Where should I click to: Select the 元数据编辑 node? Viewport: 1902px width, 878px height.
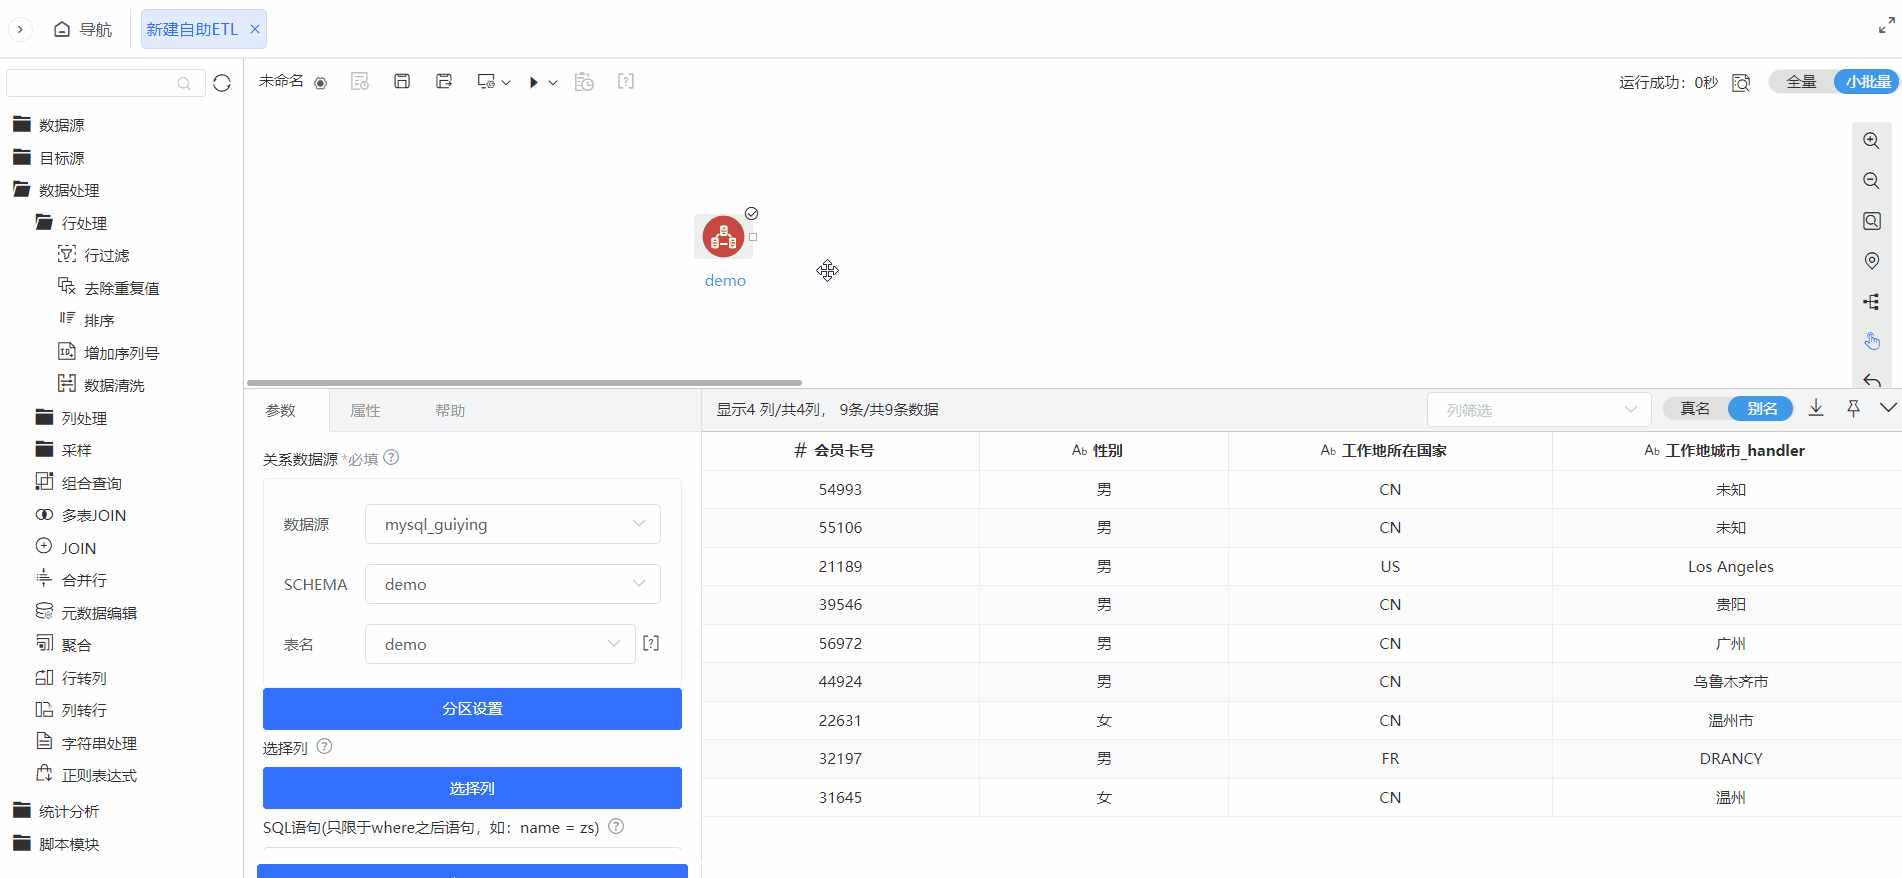(87, 613)
